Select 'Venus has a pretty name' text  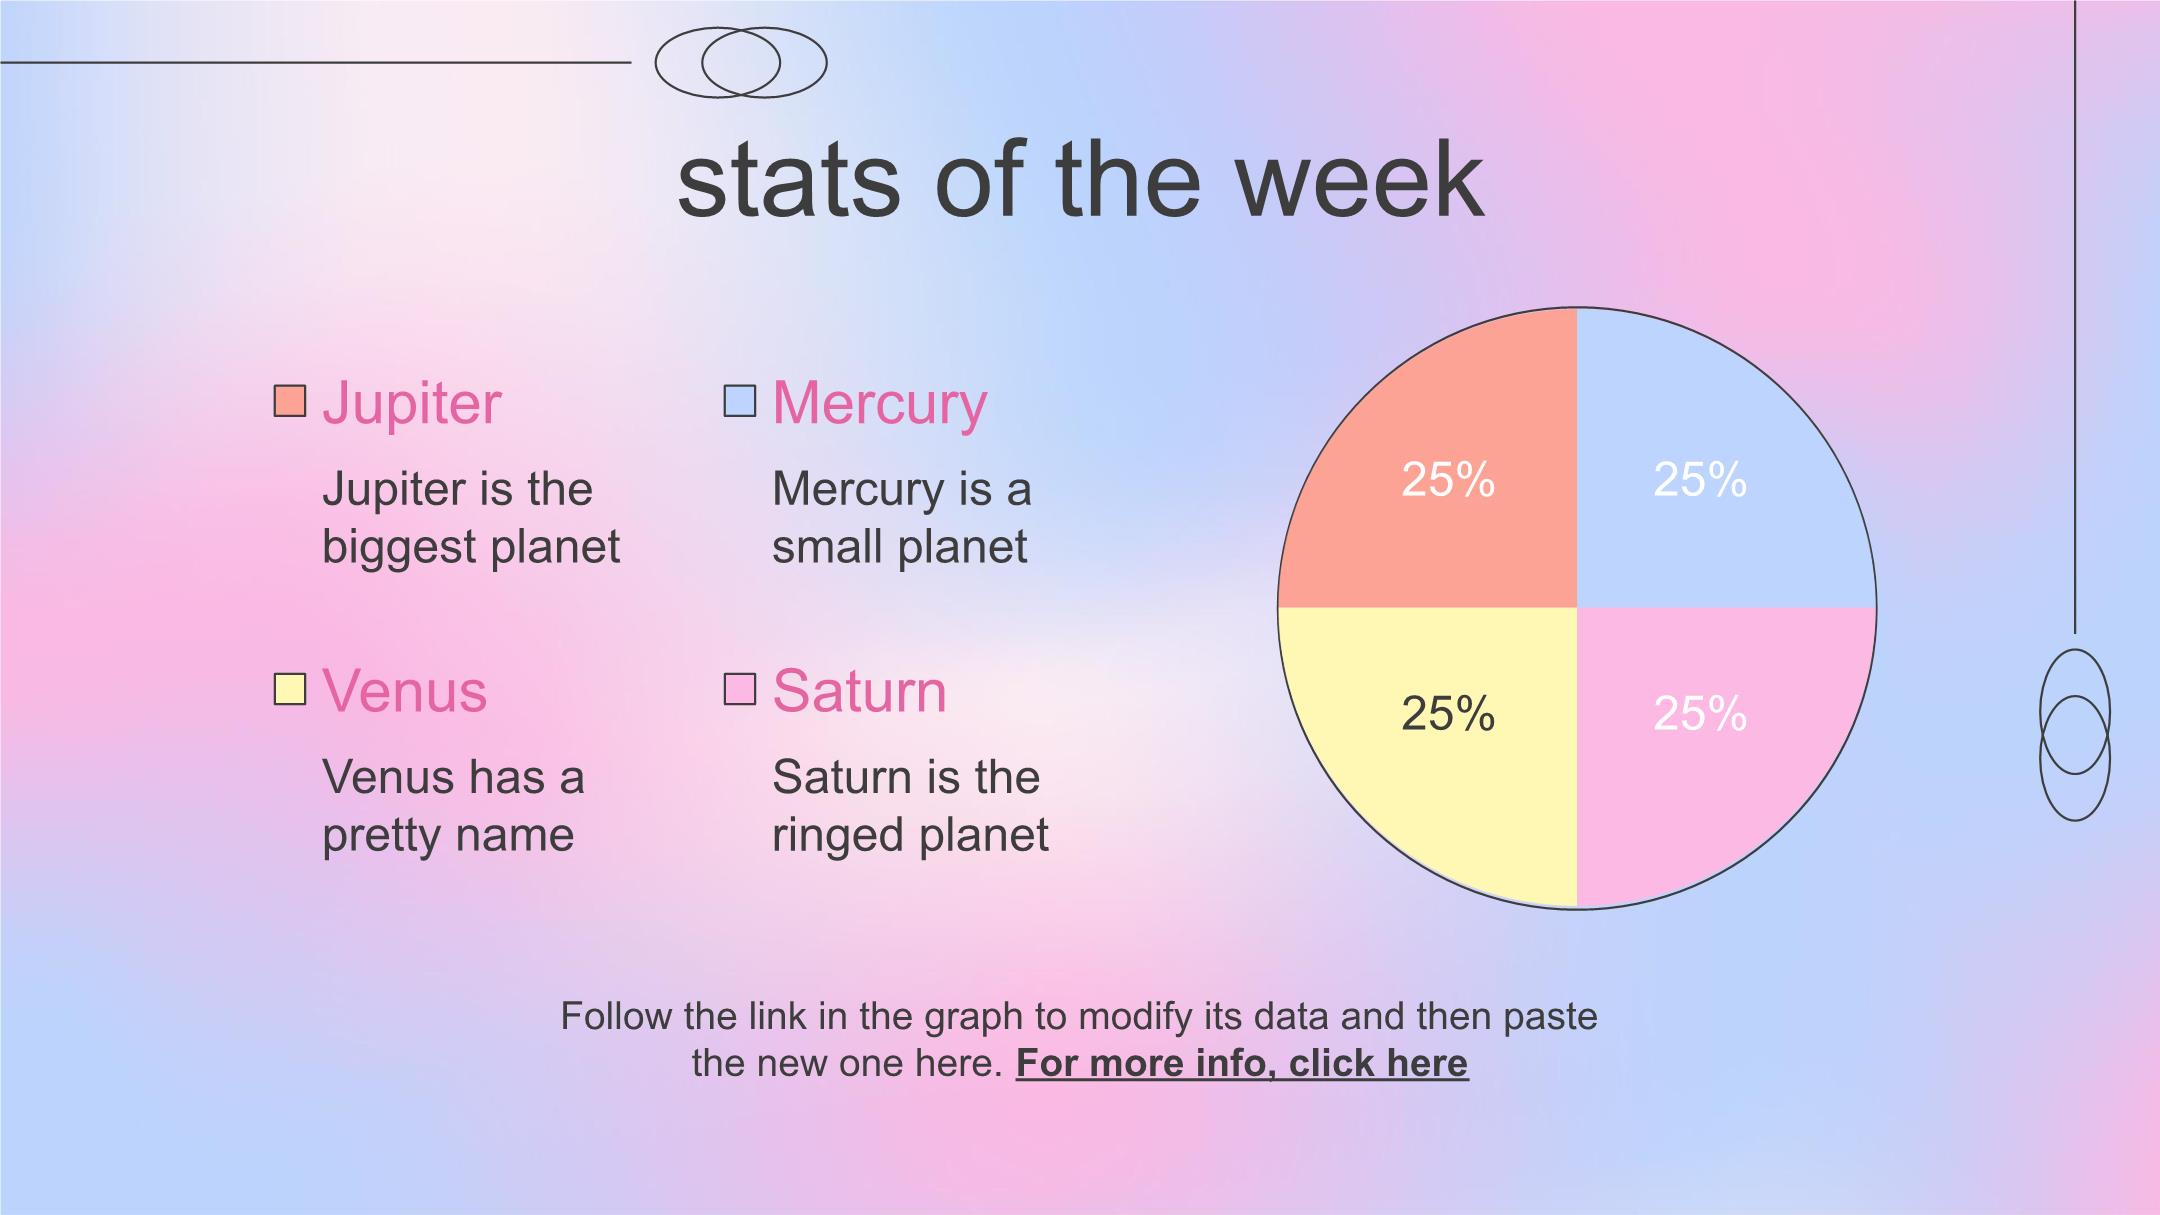453,806
